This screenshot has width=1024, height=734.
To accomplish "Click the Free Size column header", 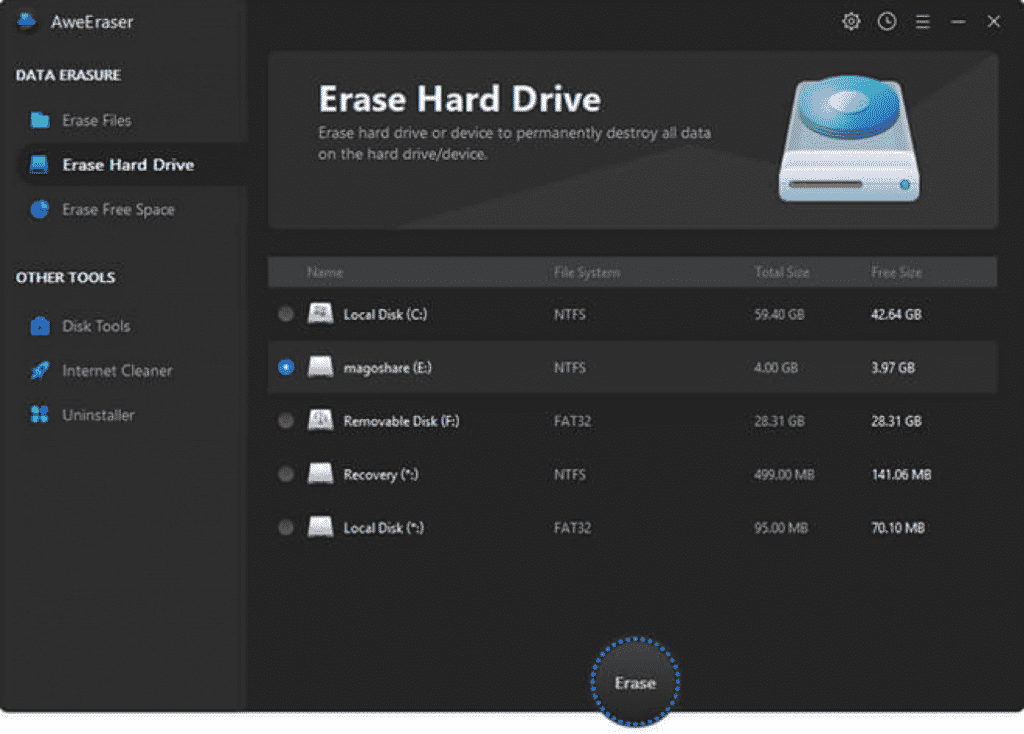I will click(x=897, y=272).
